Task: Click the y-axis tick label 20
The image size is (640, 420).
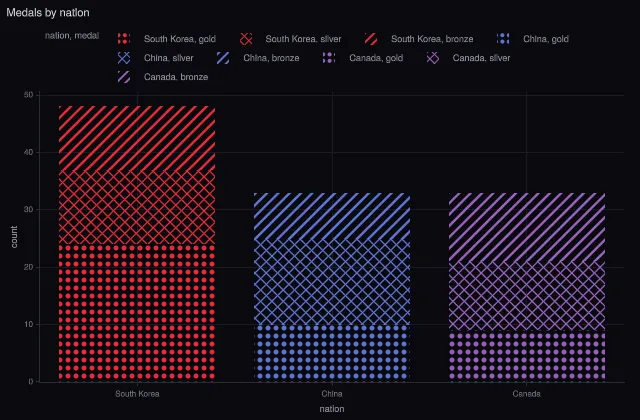Action: [x=29, y=267]
